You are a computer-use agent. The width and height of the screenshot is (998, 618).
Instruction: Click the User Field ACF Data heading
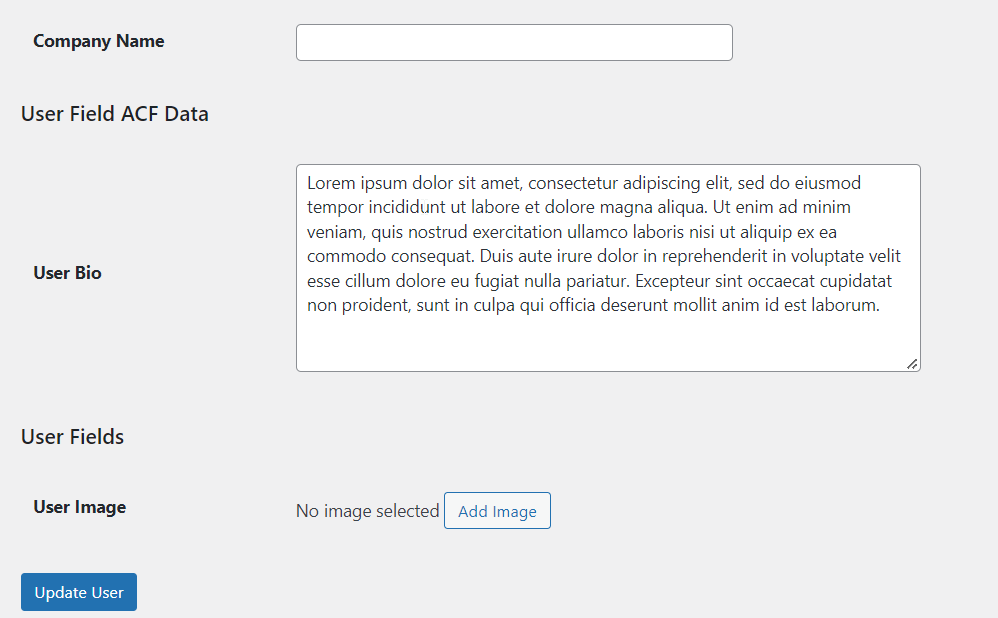tap(114, 114)
